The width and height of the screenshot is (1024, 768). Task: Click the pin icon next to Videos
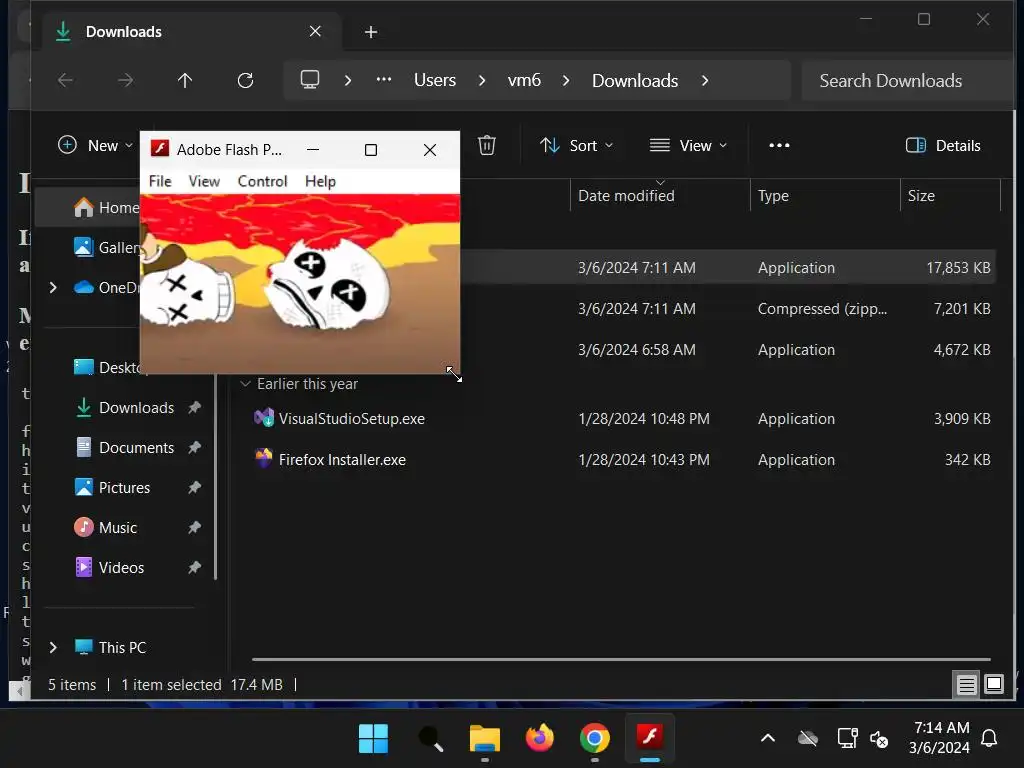click(x=194, y=567)
